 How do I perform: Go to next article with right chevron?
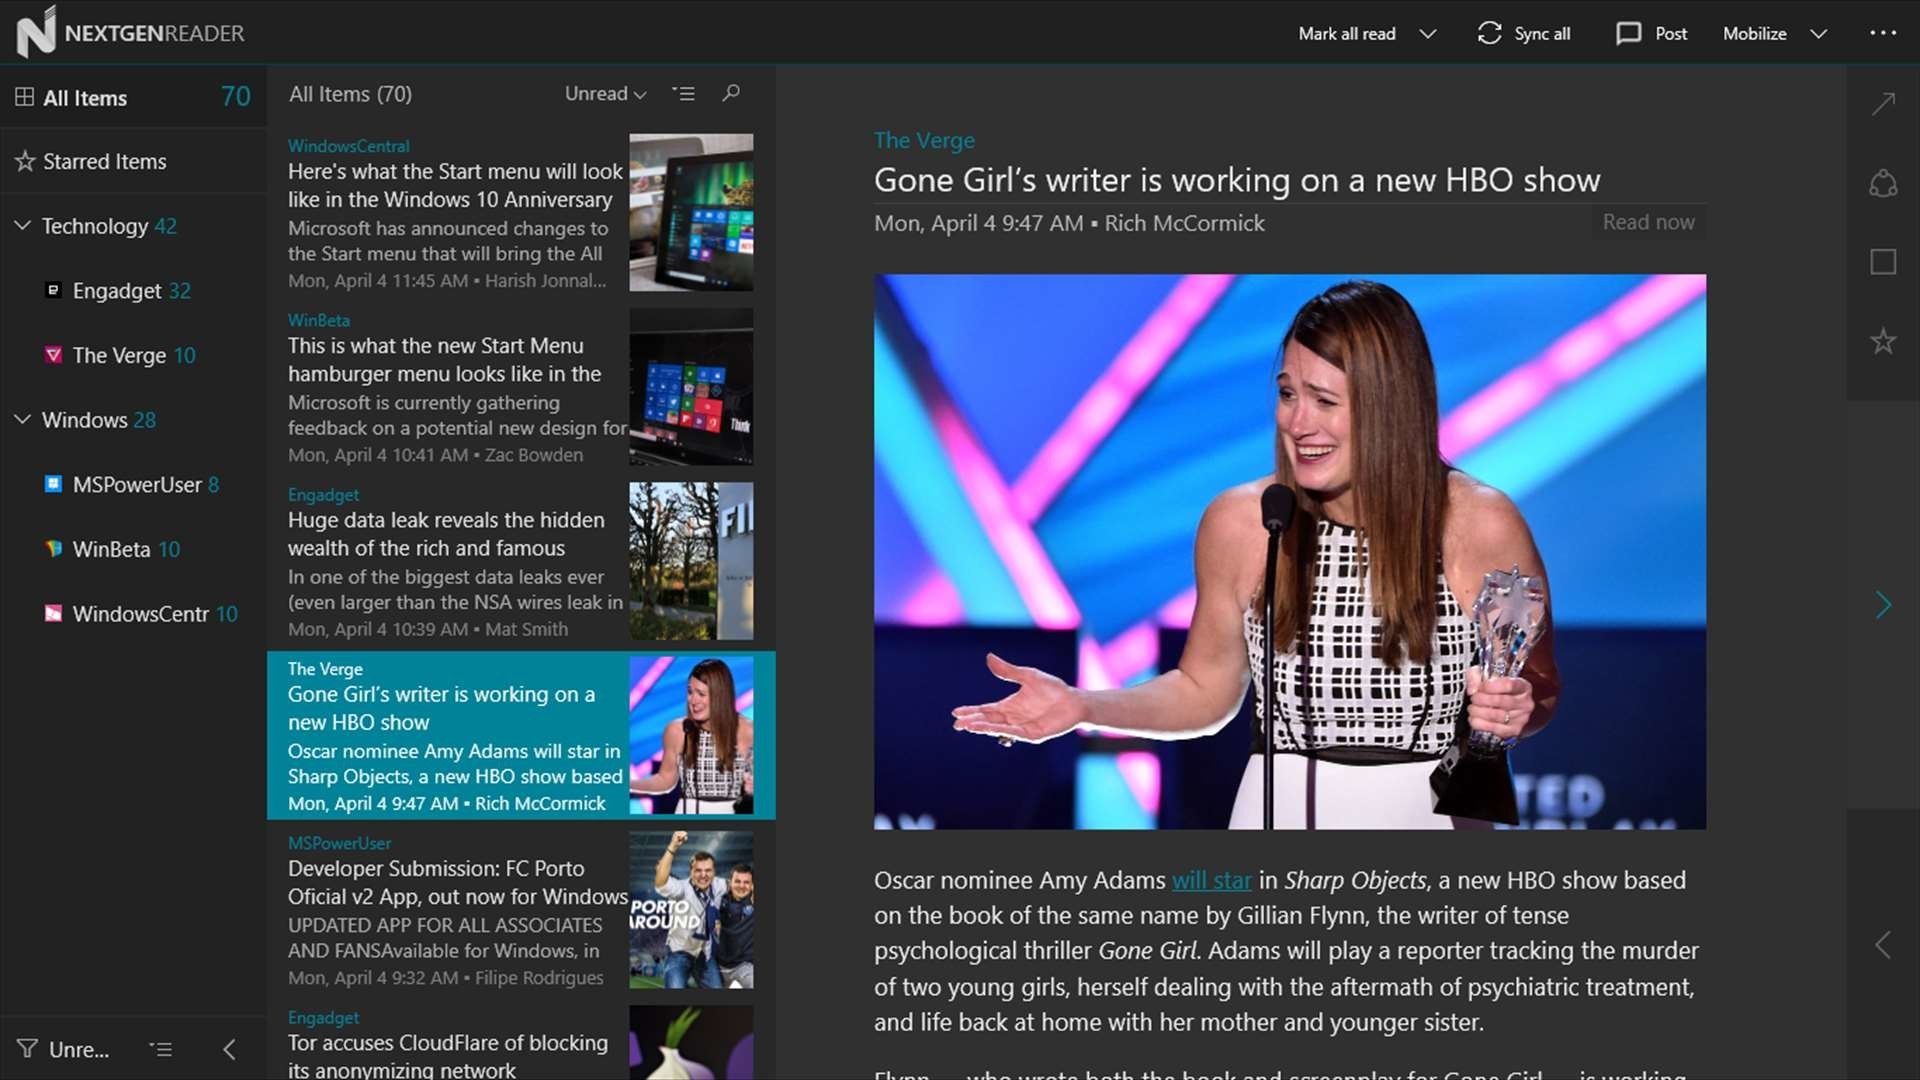pyautogui.click(x=1883, y=605)
